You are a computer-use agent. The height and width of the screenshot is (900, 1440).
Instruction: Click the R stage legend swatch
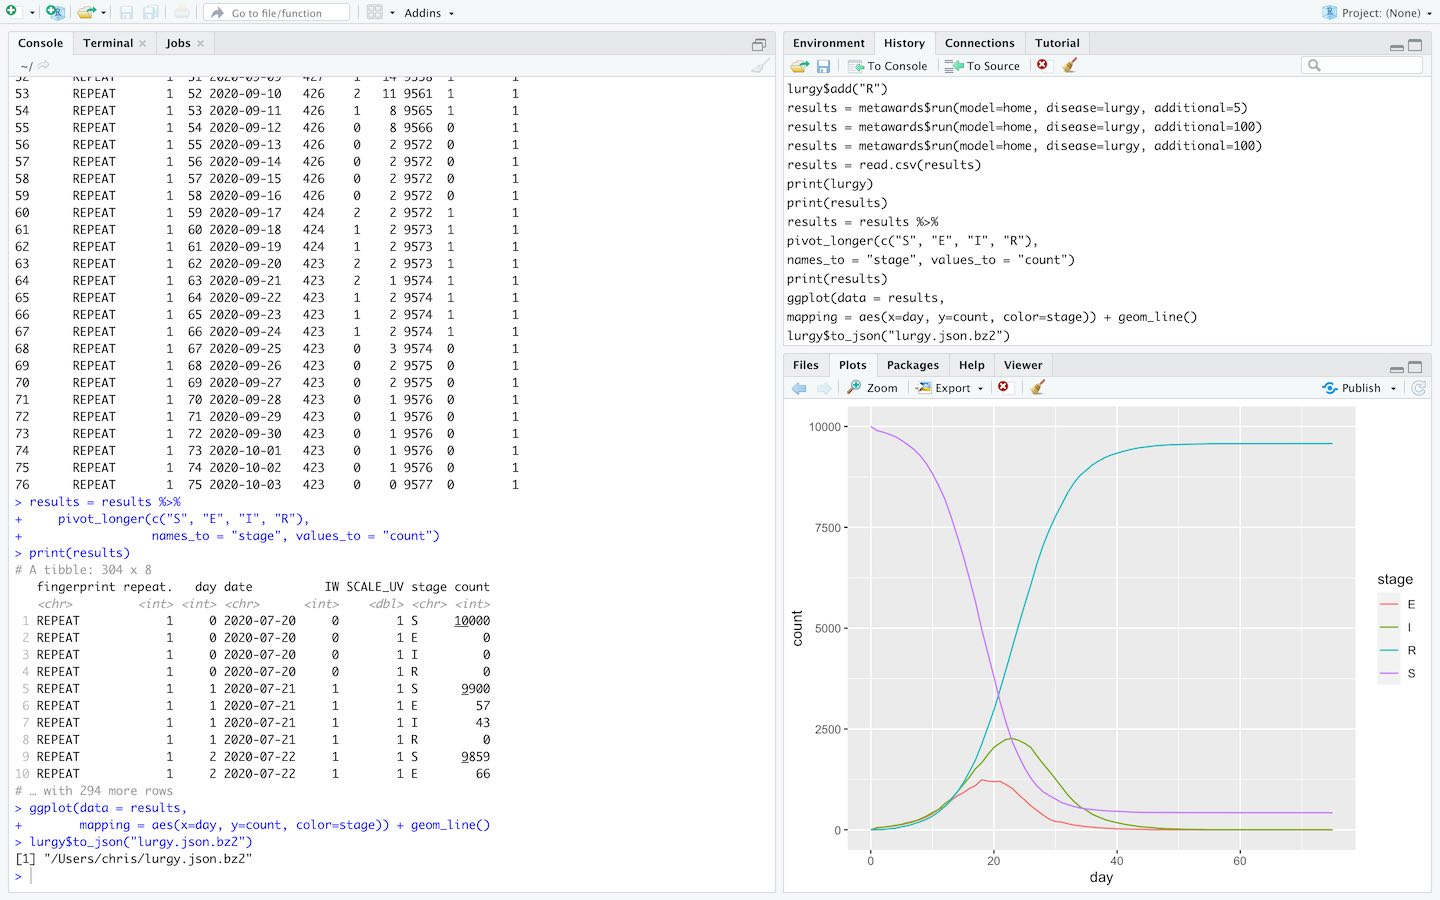(1388, 650)
